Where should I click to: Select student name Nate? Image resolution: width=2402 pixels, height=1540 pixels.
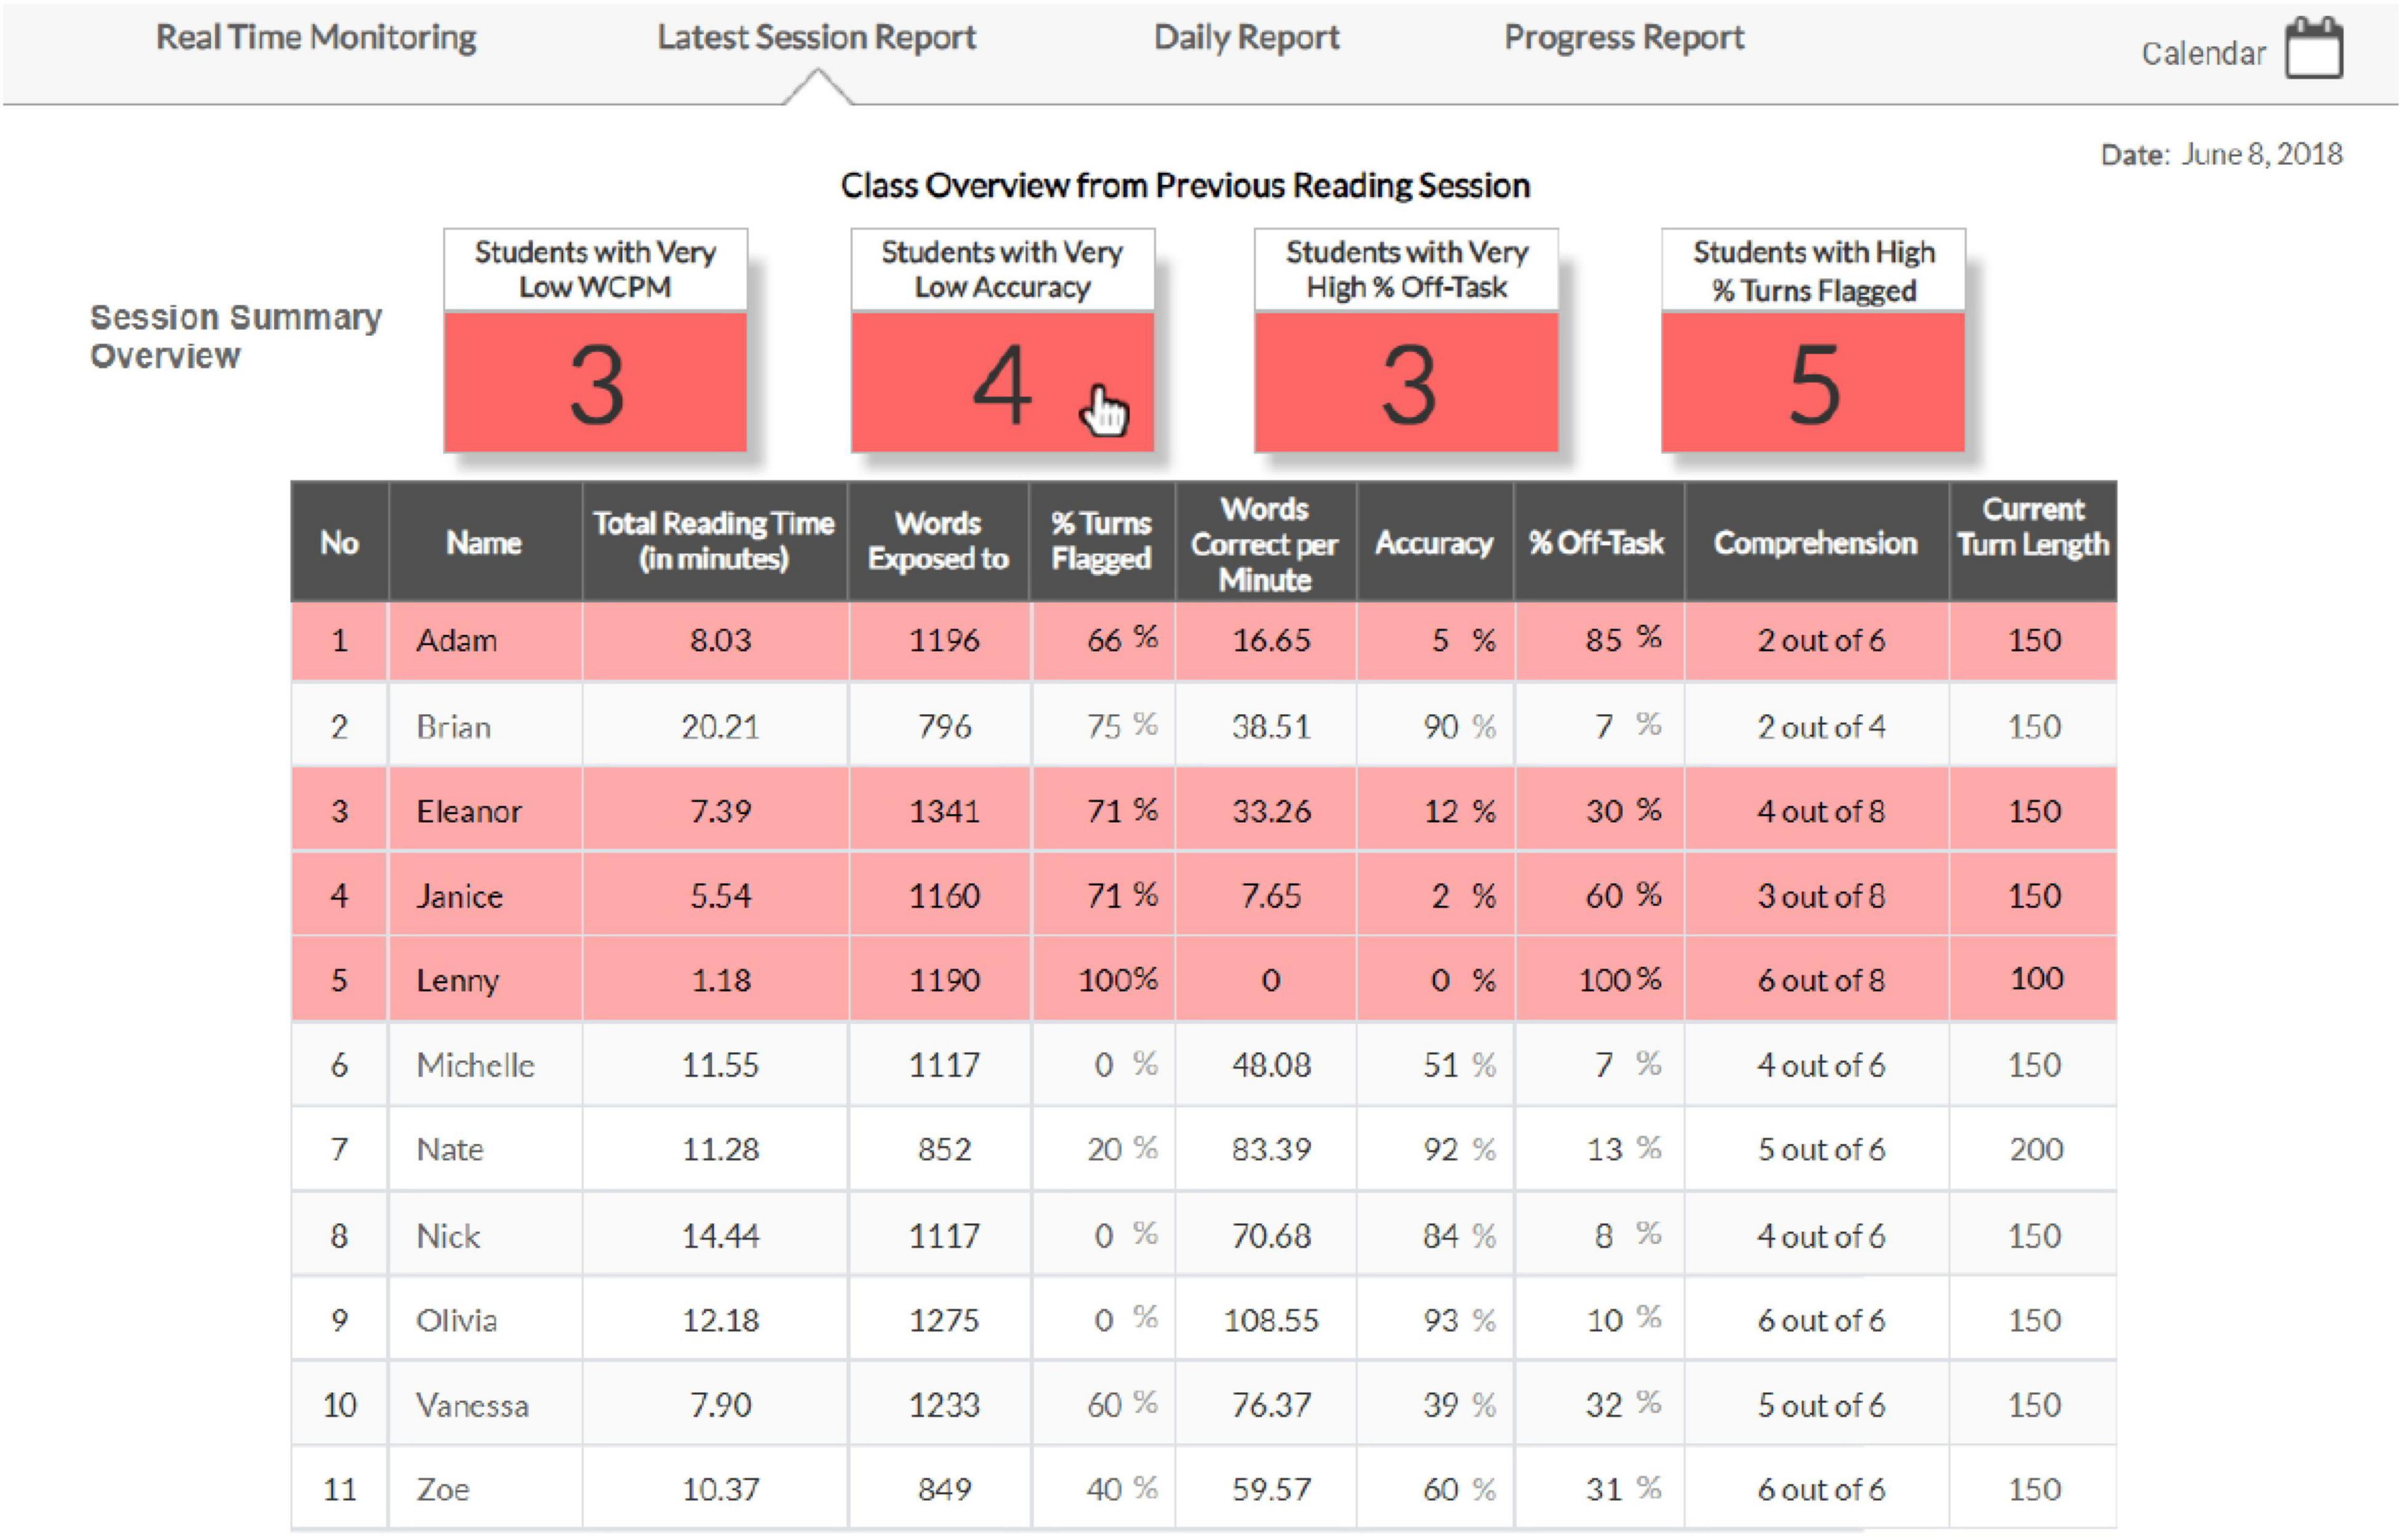450,1149
